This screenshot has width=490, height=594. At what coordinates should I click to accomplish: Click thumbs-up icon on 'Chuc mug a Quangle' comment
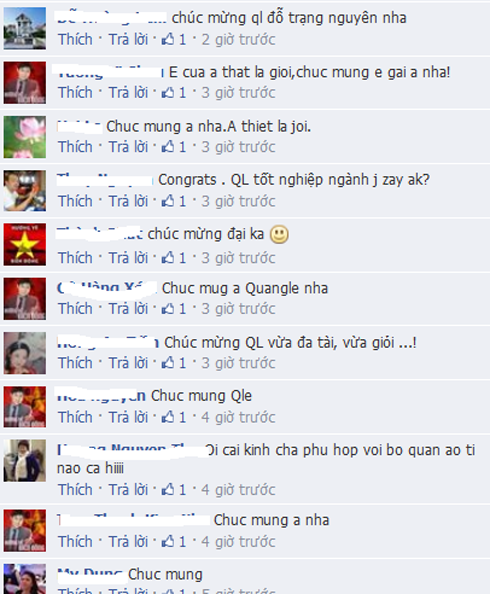pyautogui.click(x=168, y=309)
